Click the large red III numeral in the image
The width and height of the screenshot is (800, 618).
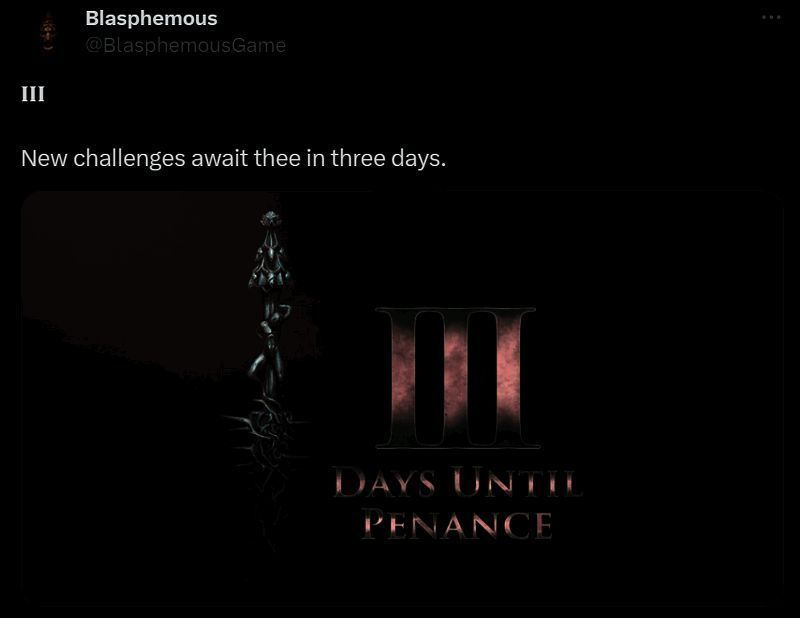tap(457, 378)
